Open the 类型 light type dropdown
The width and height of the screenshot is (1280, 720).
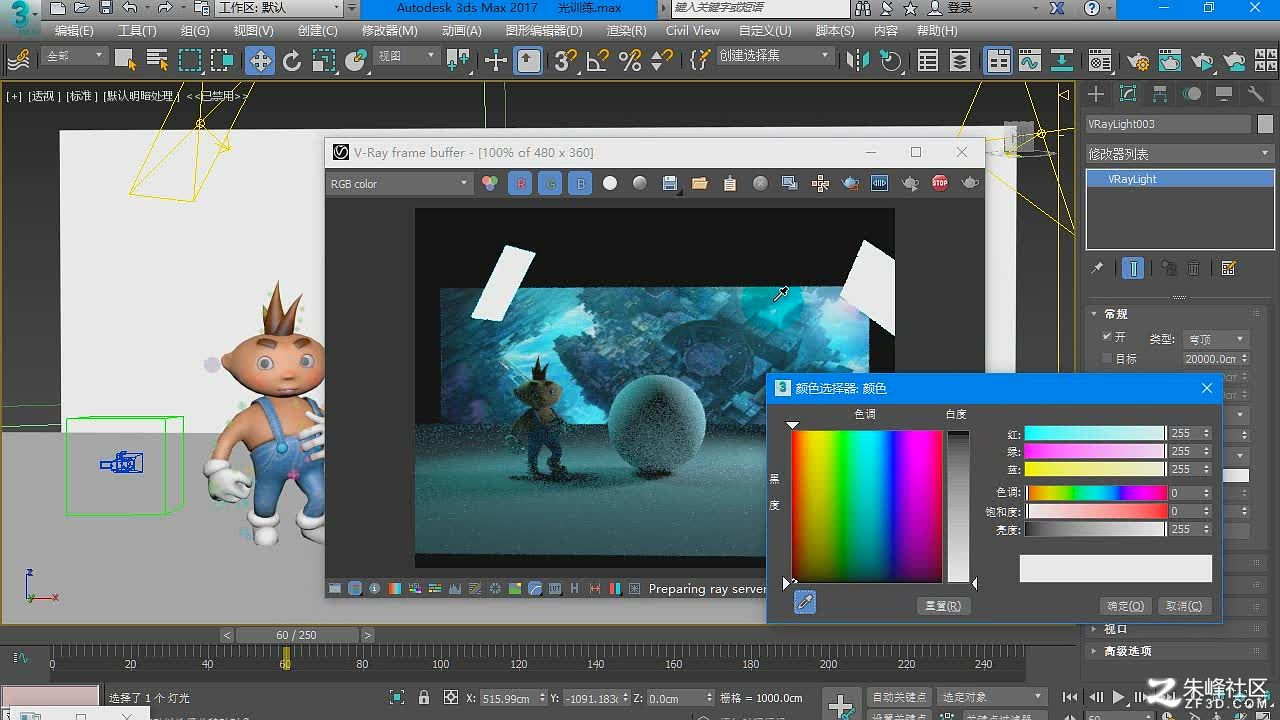point(1215,339)
